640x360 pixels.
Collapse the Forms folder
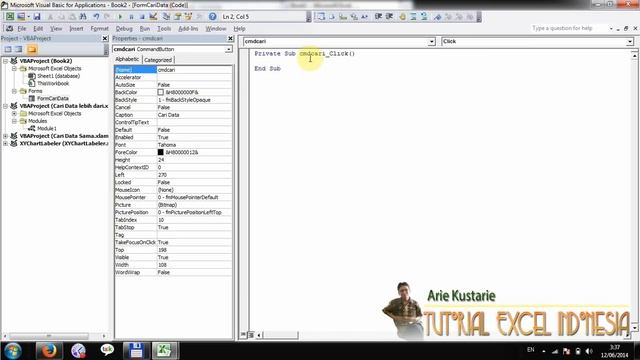coord(14,91)
